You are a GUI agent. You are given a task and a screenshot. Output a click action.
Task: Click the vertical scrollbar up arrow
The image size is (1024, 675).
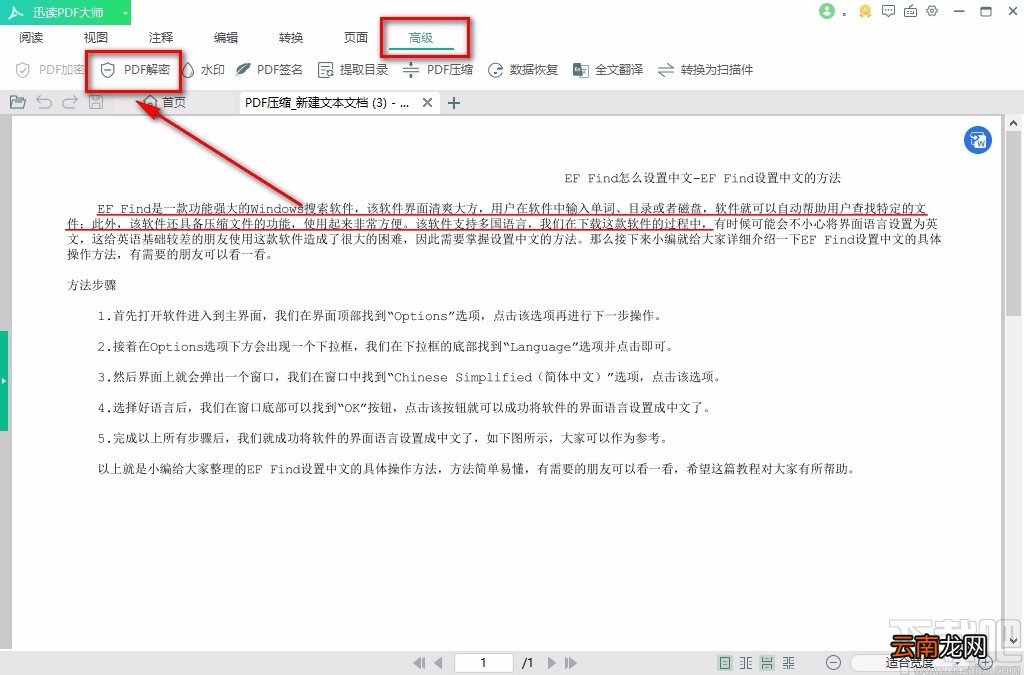coord(1014,123)
